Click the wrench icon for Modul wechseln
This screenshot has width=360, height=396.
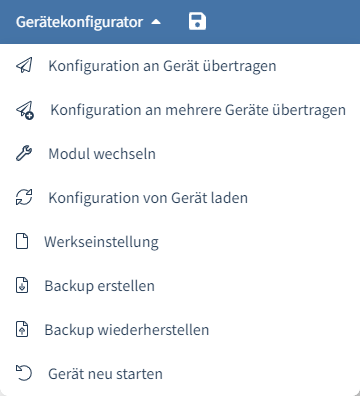[24, 153]
